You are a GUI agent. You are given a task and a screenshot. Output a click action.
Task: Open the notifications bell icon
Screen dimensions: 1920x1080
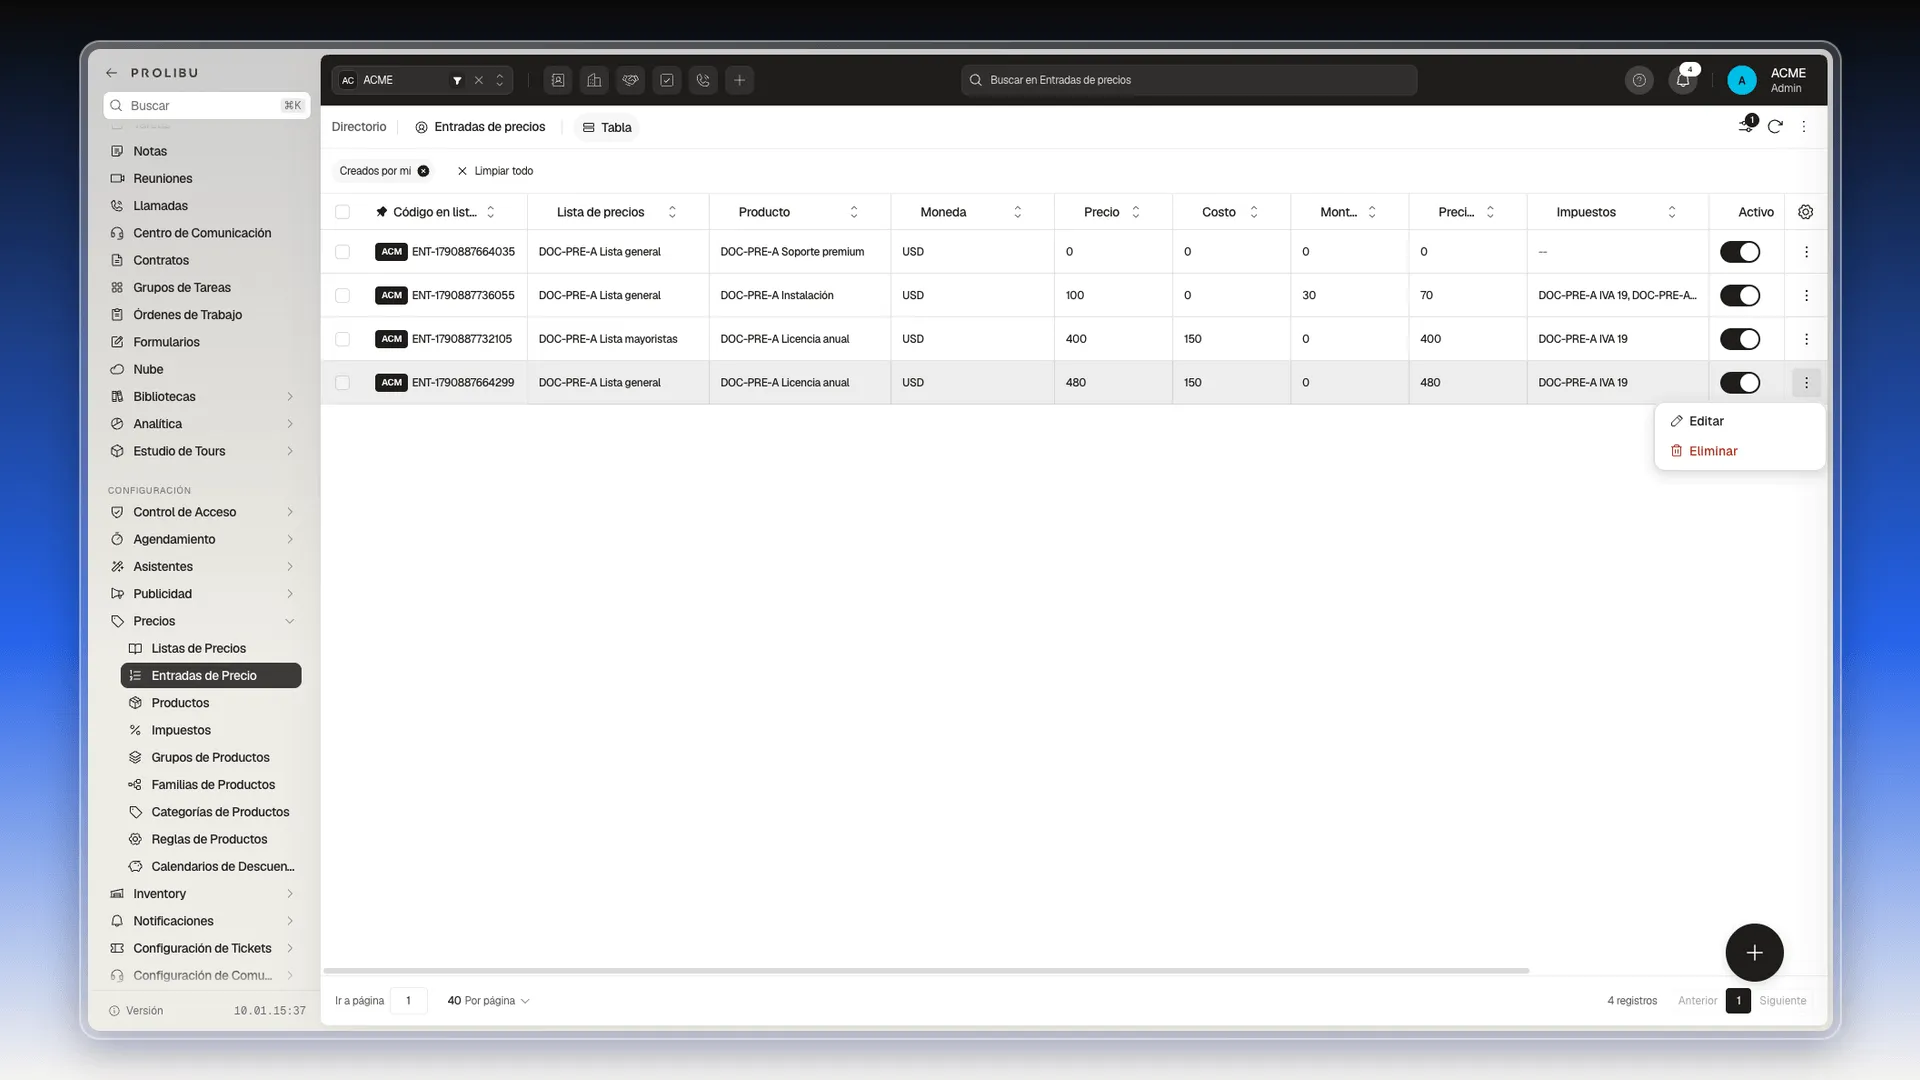pos(1683,80)
